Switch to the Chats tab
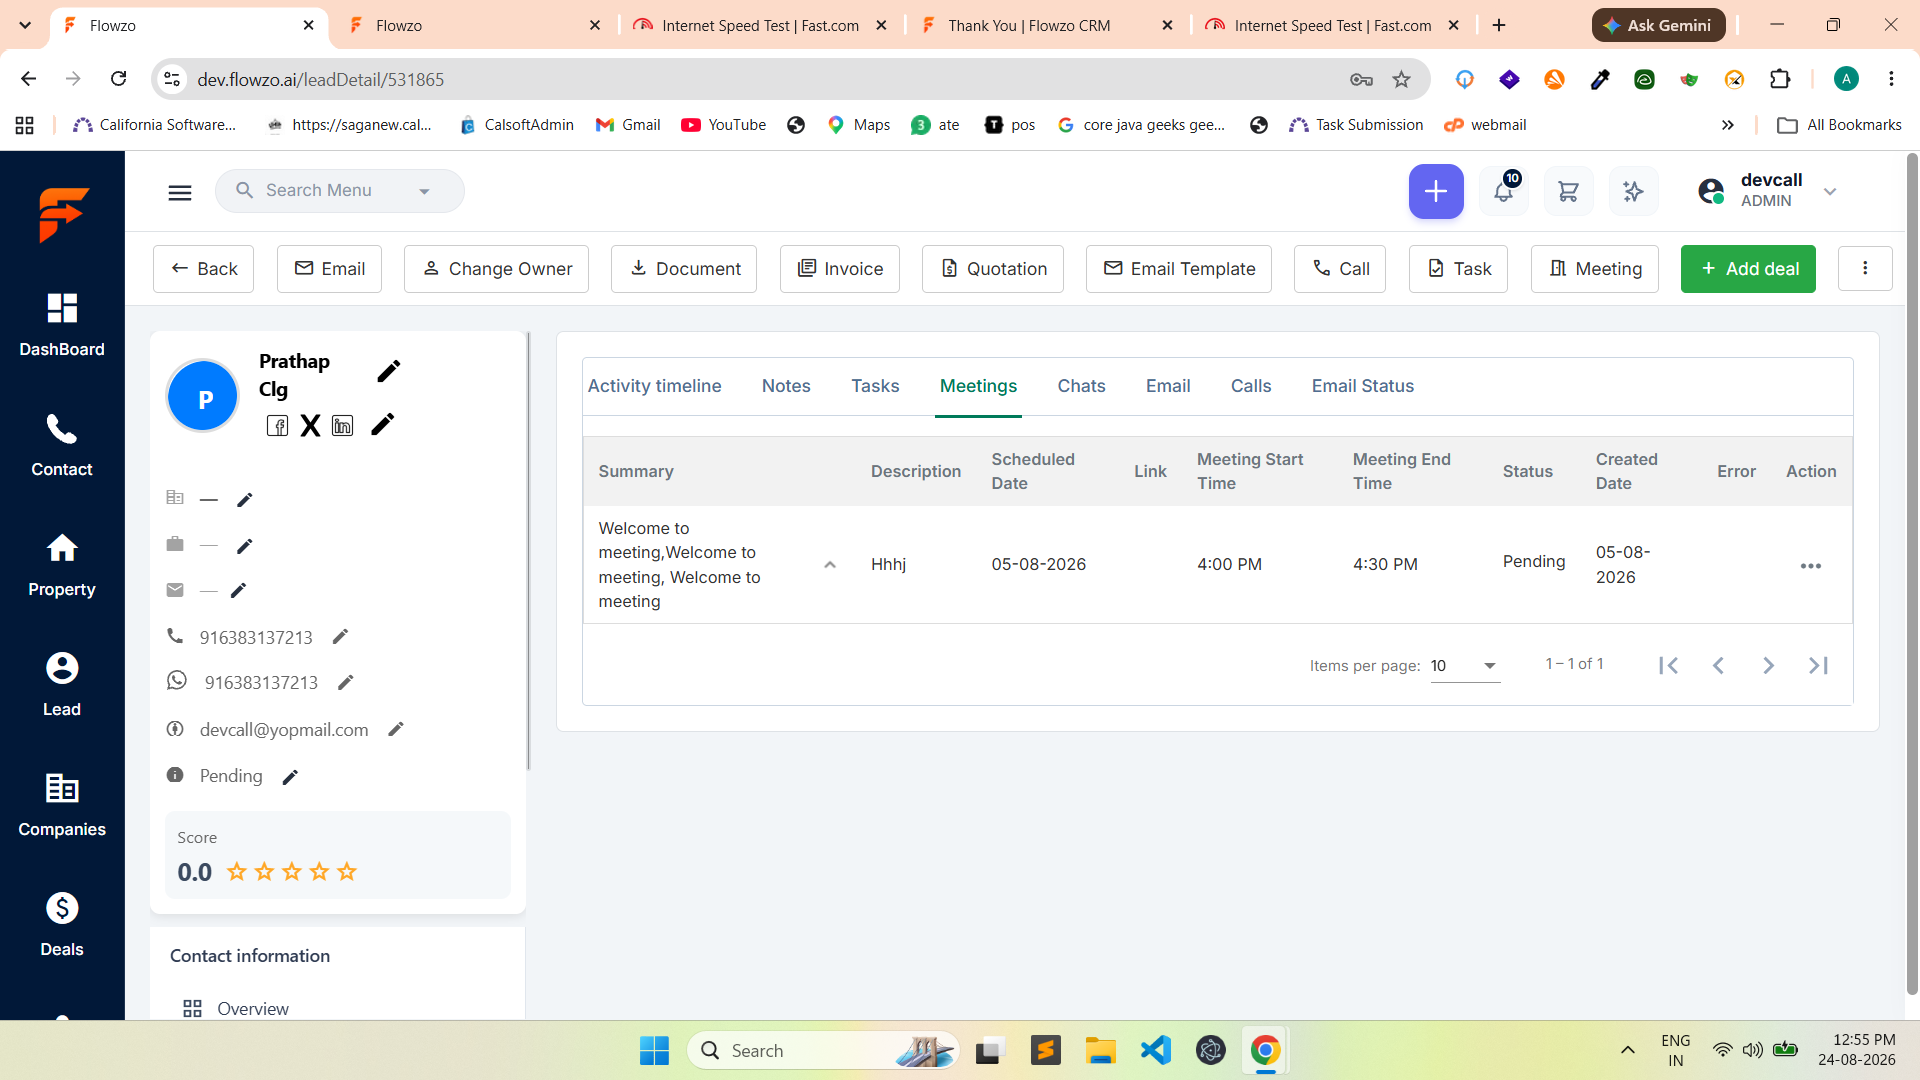This screenshot has height=1080, width=1920. click(x=1082, y=386)
